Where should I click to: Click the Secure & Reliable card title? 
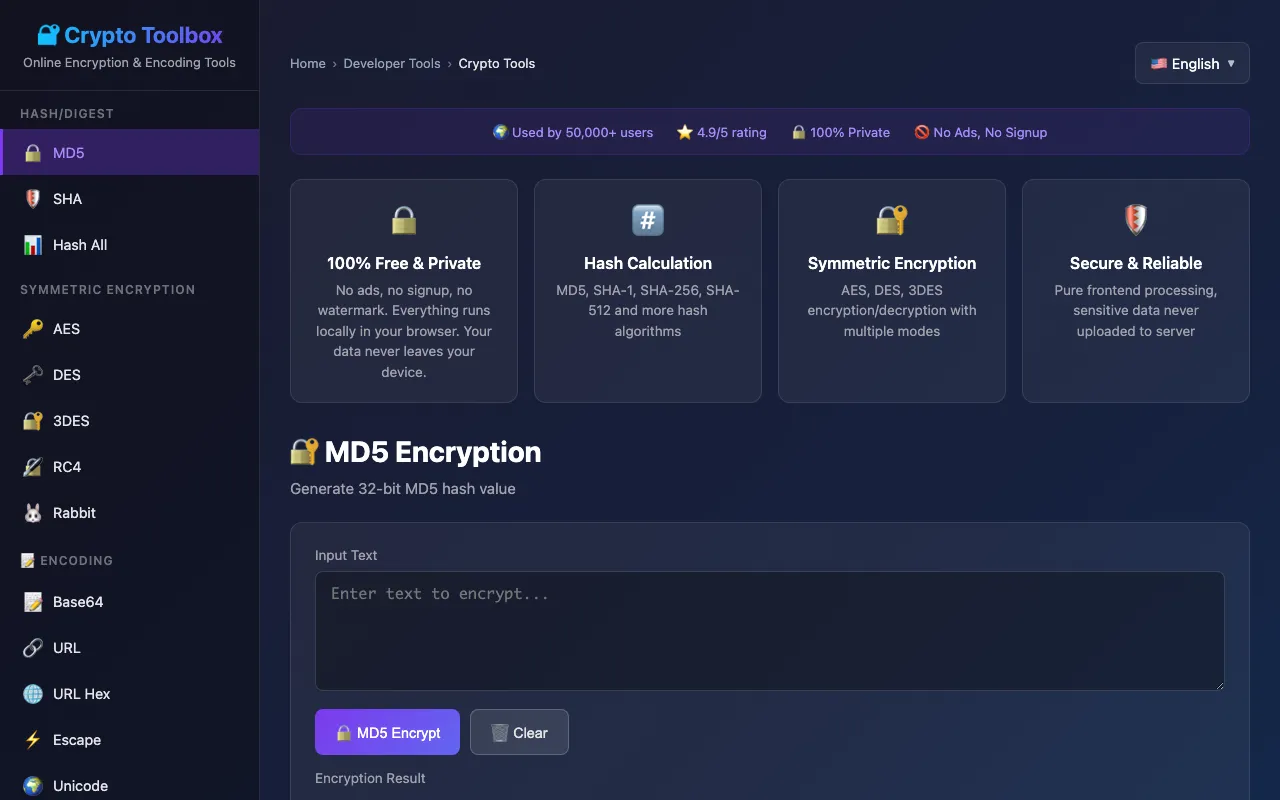pos(1136,263)
